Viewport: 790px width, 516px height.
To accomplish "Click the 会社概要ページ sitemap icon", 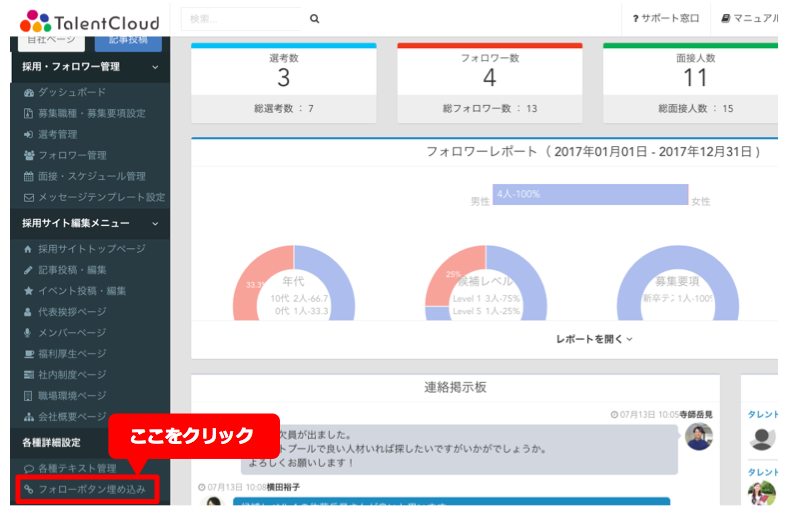I will click(29, 417).
